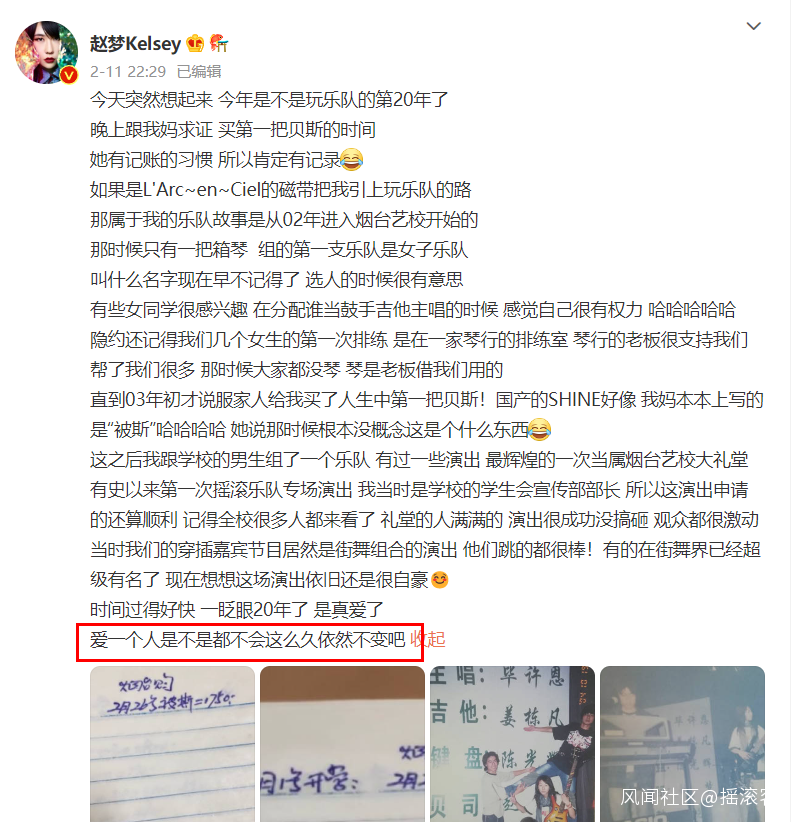Viewport: 791px width, 822px height.
Task: Open 赵梦Kelsey's profile avatar
Action: pos(47,52)
